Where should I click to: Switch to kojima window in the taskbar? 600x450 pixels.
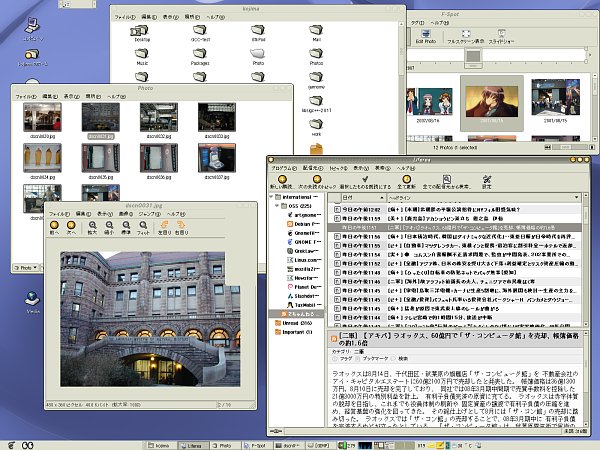coord(161,445)
